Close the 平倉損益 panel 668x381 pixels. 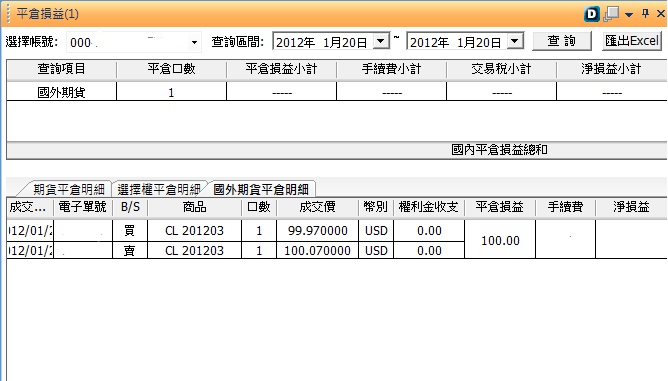click(x=661, y=14)
